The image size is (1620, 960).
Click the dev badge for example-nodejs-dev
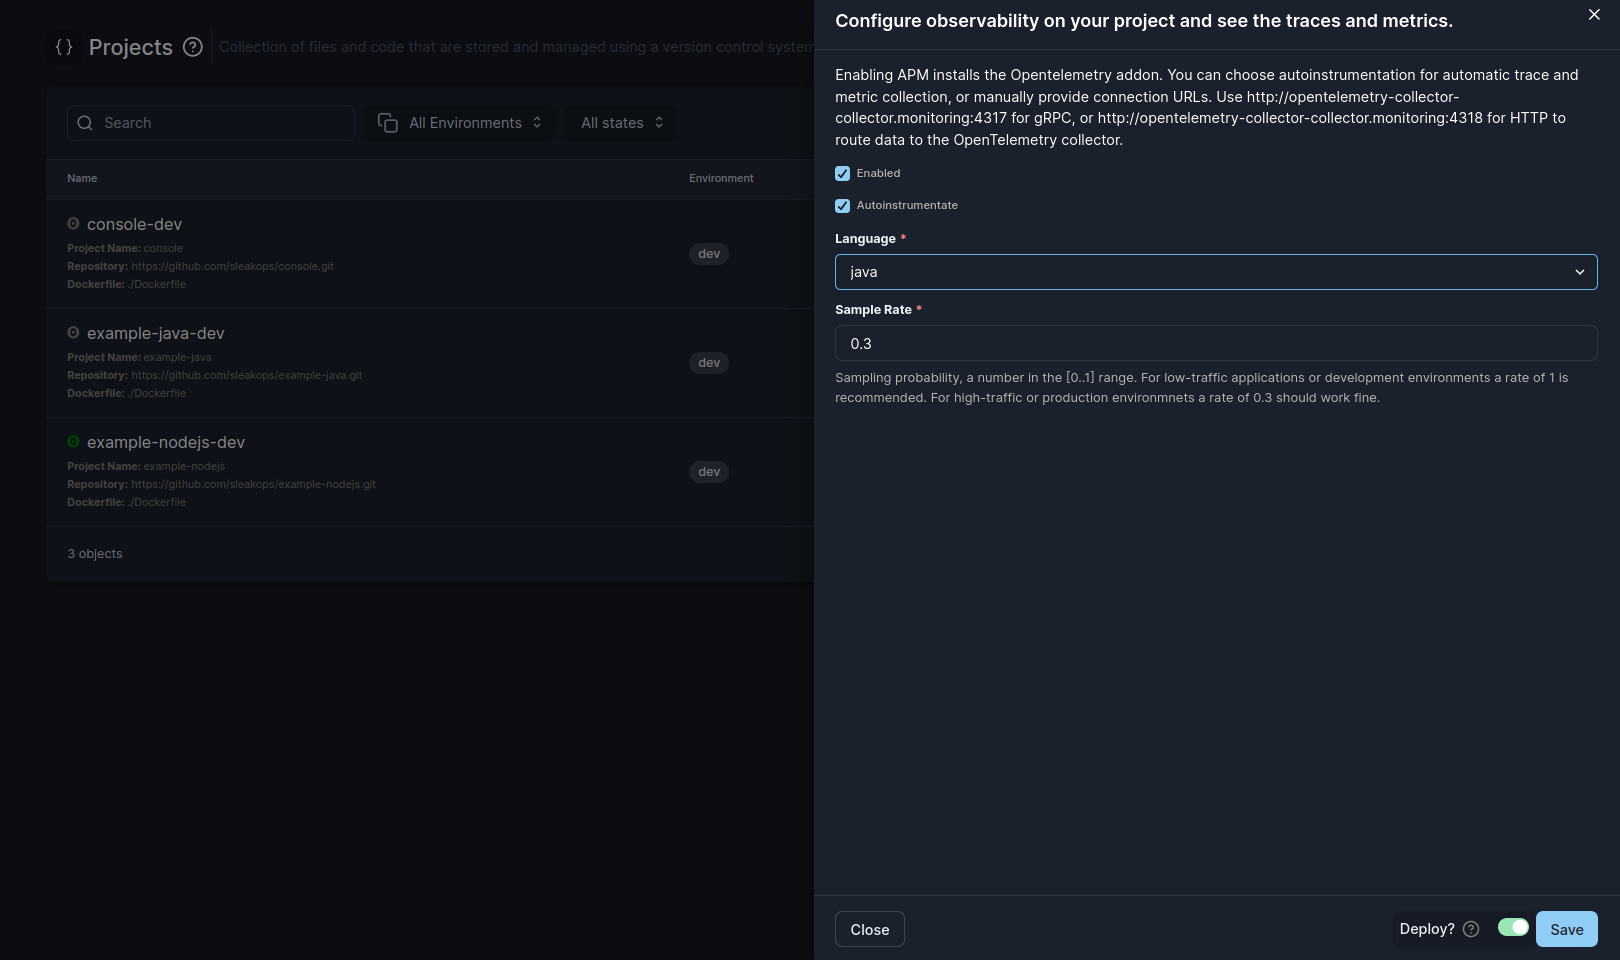[x=709, y=472]
